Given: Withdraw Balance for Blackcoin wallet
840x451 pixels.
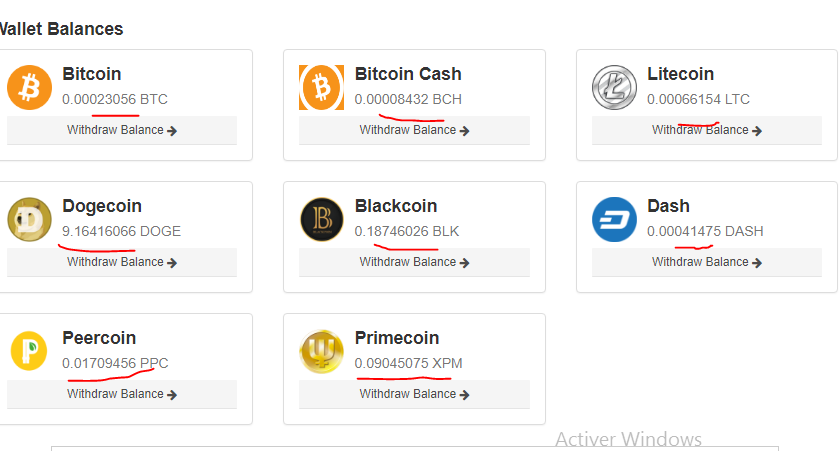Looking at the screenshot, I should click(x=414, y=262).
